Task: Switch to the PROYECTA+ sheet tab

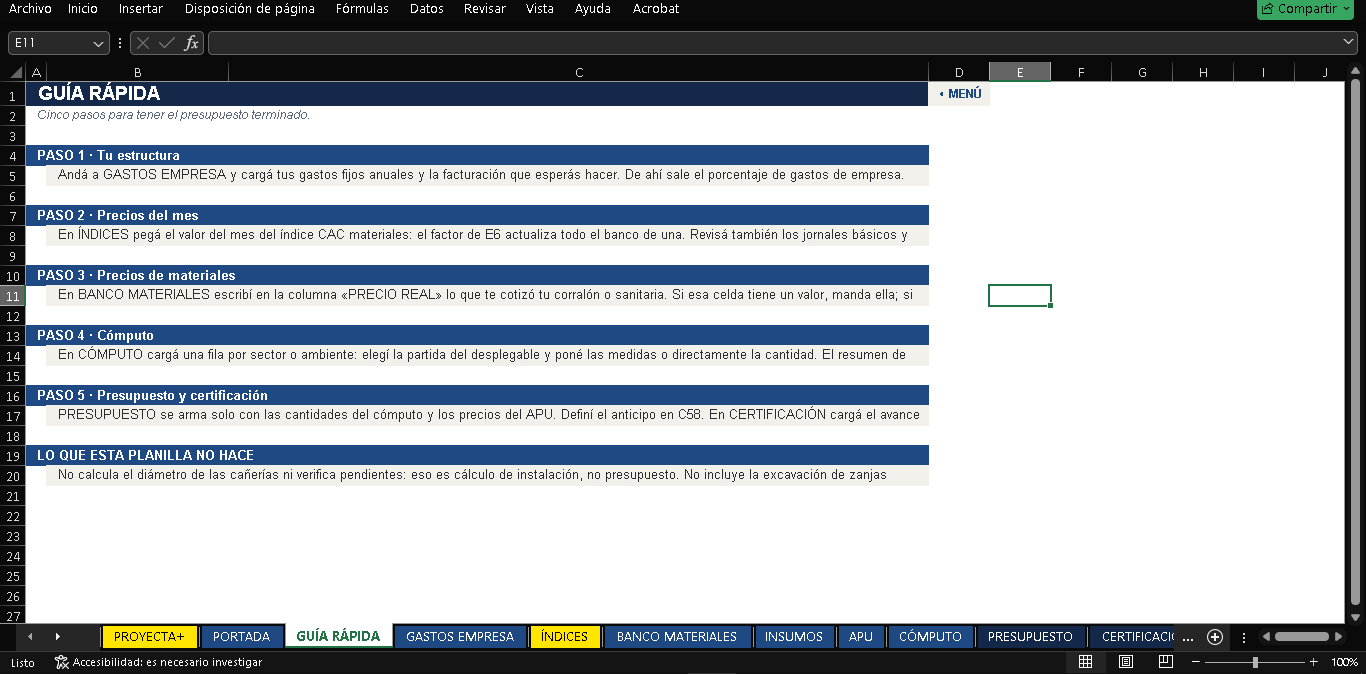Action: pyautogui.click(x=149, y=637)
